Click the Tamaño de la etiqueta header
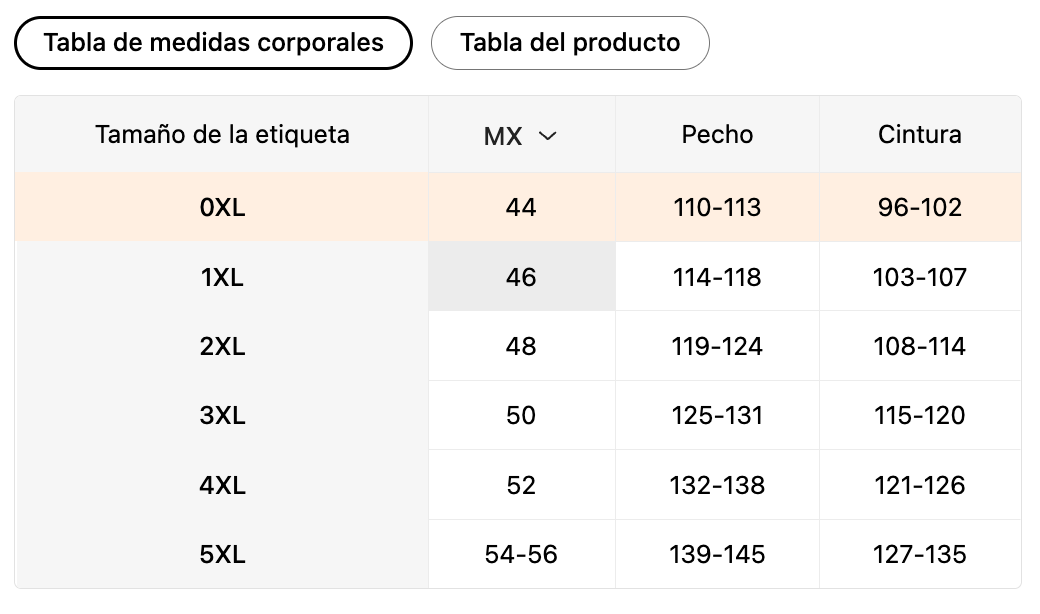Screen dimensions: 1040x614 coord(222,134)
